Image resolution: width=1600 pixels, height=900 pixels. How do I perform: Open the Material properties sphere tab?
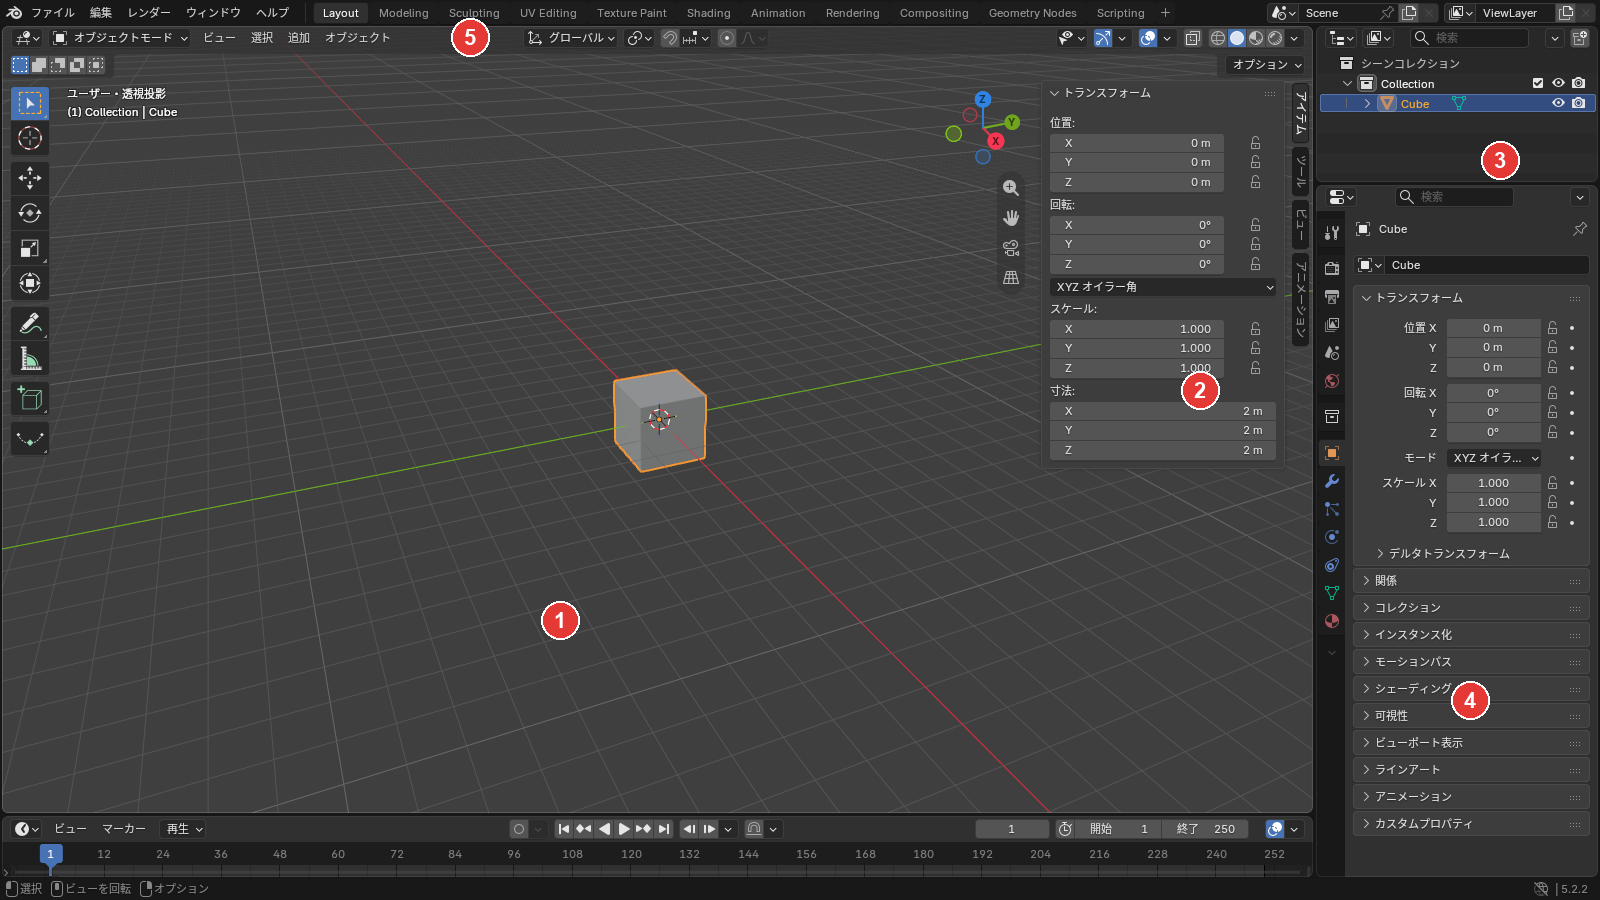coord(1332,621)
